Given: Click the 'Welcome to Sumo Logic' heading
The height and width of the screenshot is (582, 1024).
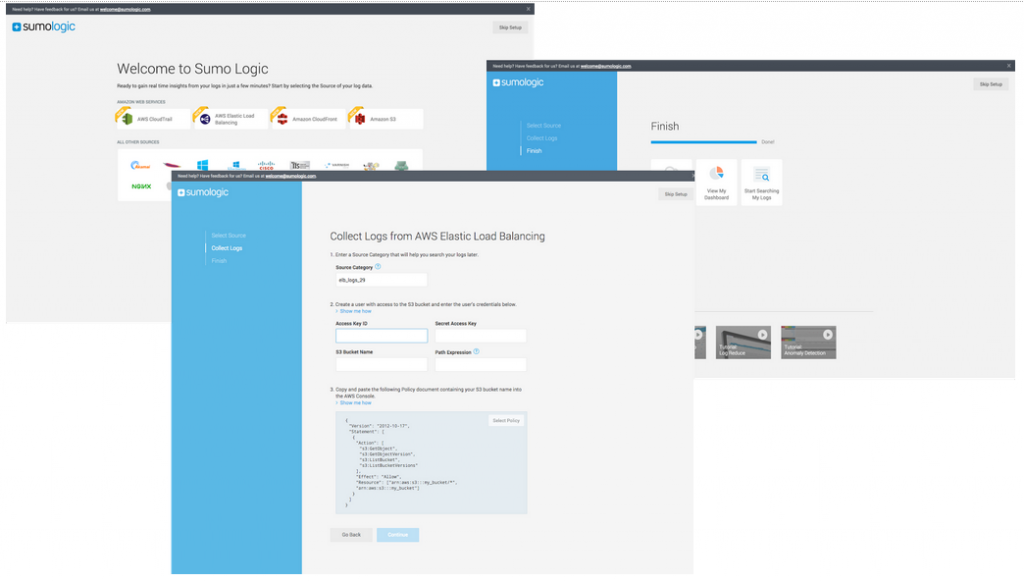Looking at the screenshot, I should coord(193,69).
